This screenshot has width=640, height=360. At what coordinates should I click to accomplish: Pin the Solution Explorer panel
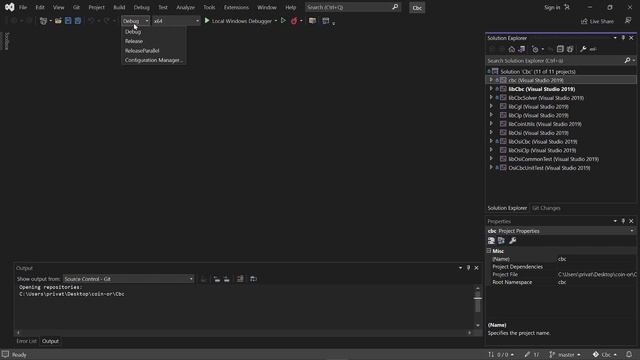pos(623,38)
